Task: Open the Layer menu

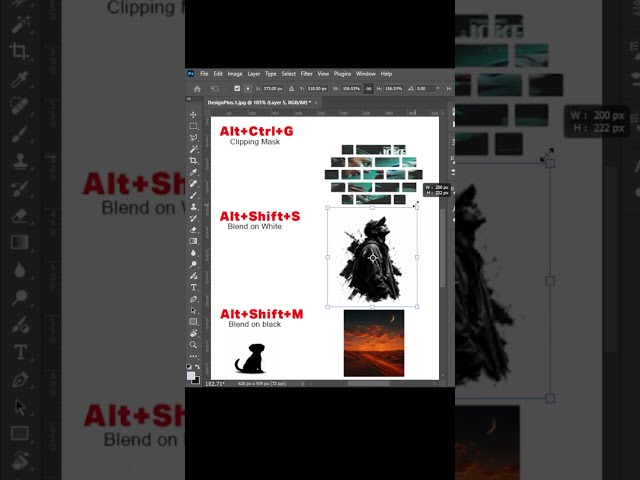Action: click(254, 74)
